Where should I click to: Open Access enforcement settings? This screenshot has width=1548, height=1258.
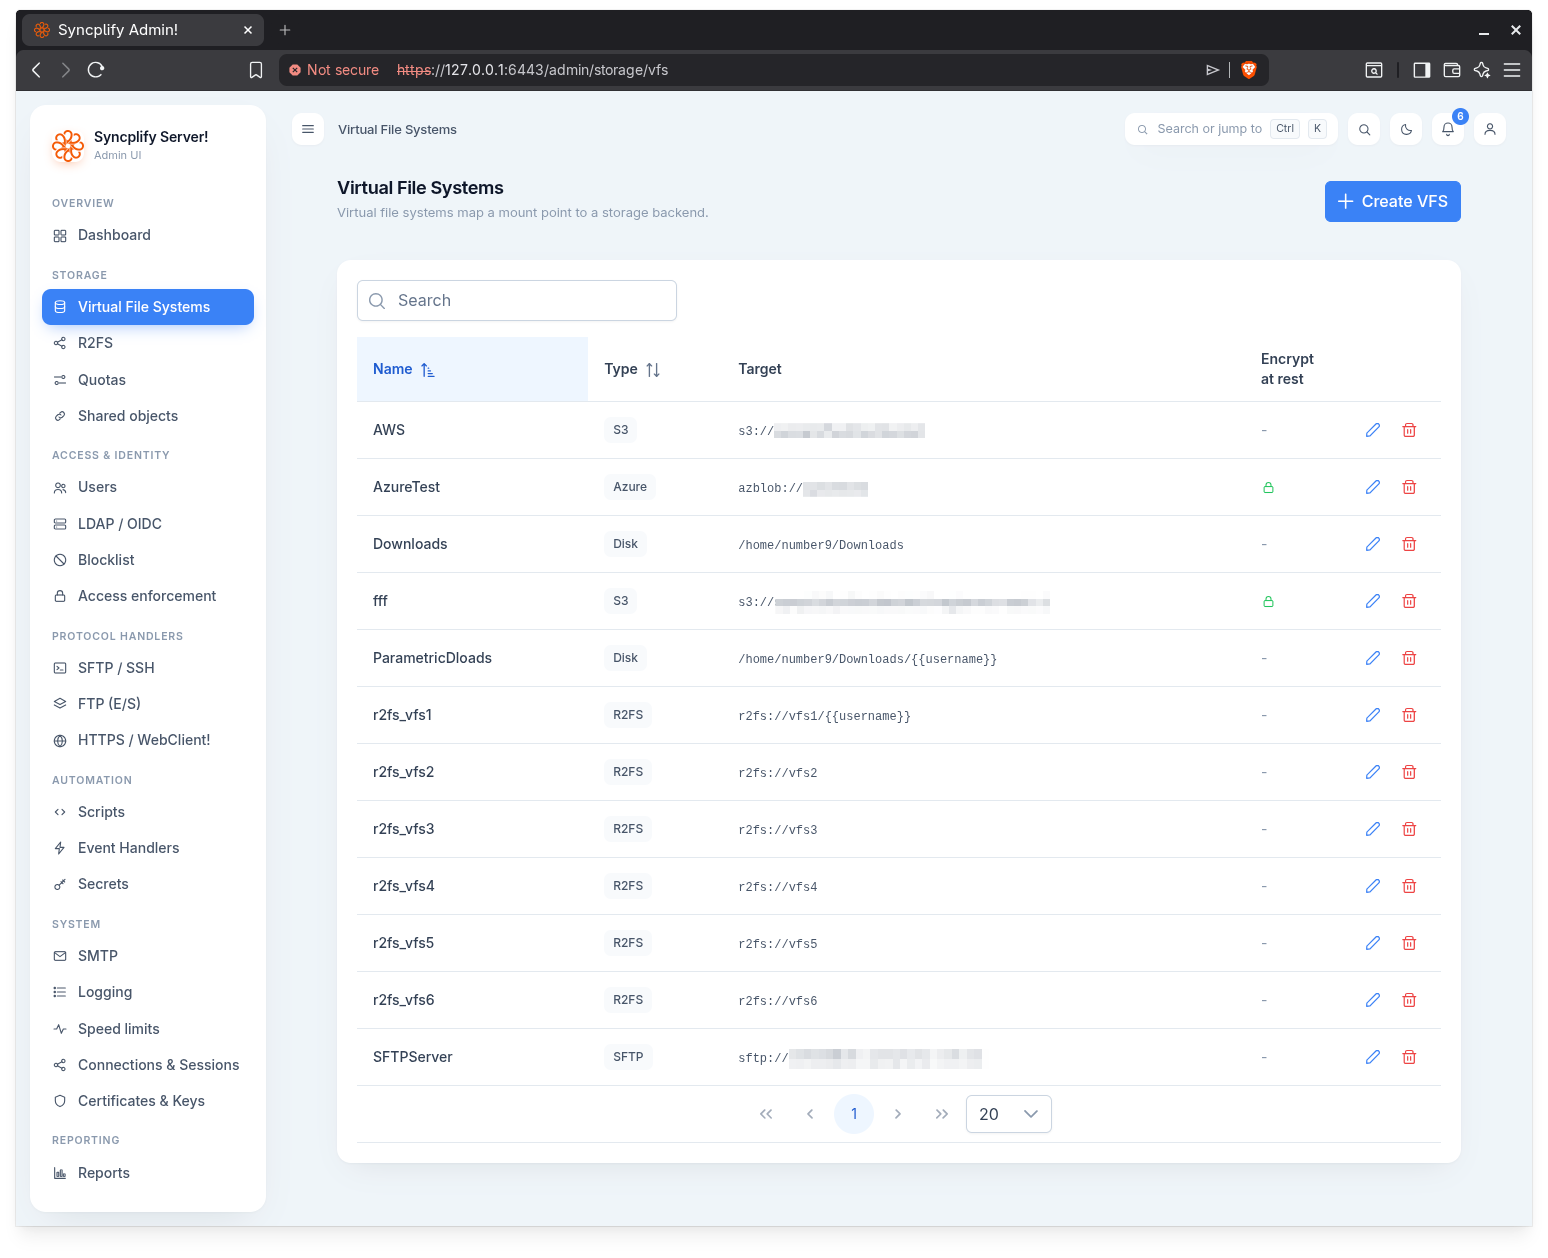point(148,596)
